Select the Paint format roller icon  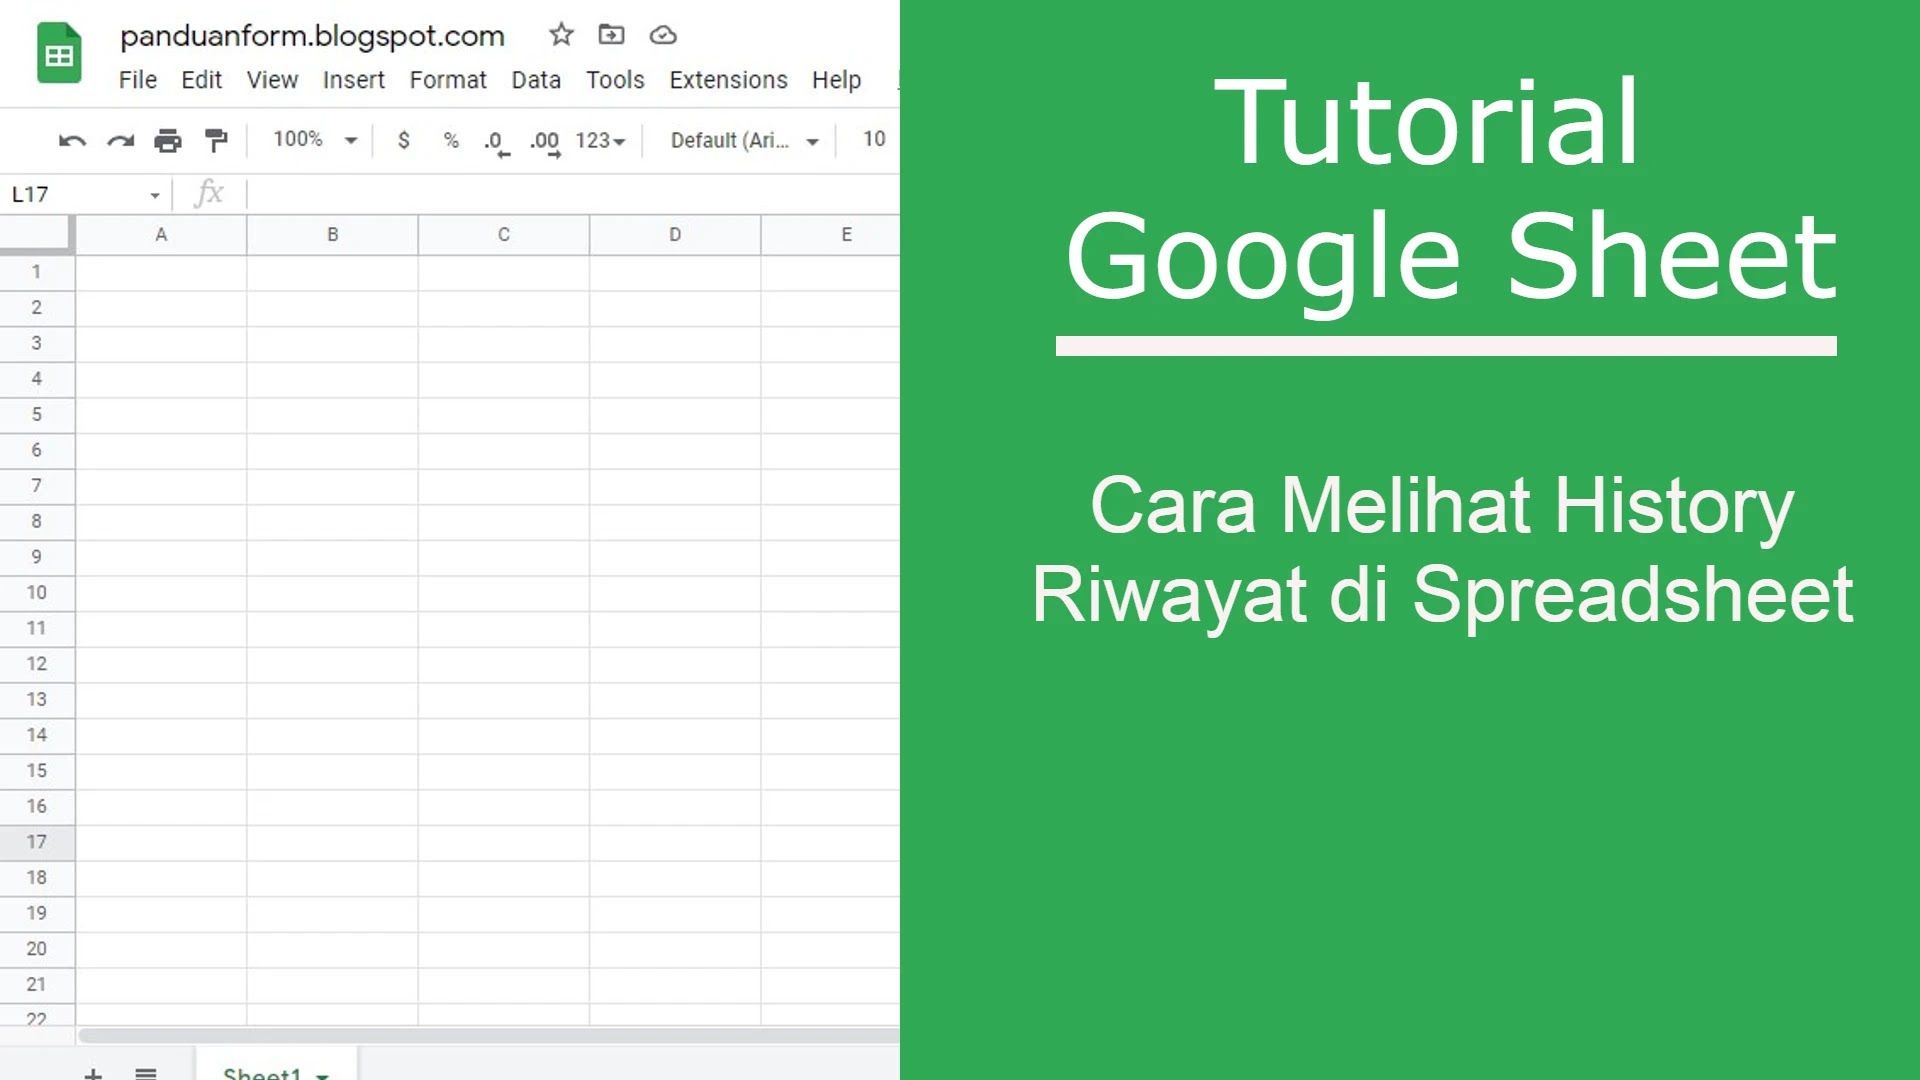coord(216,141)
